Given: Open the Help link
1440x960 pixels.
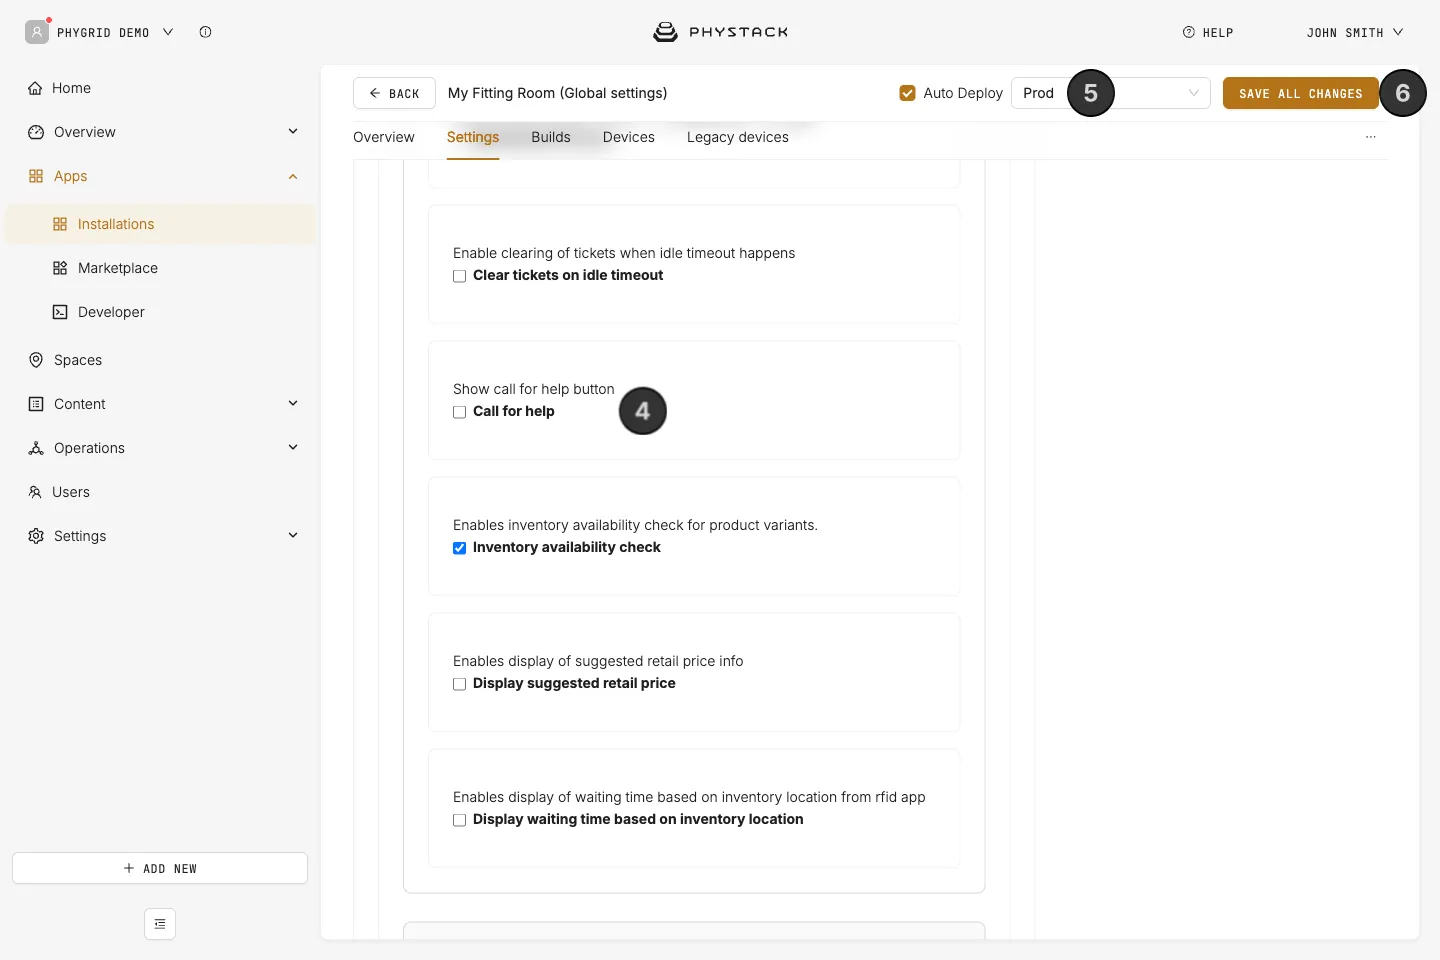Looking at the screenshot, I should (1208, 32).
